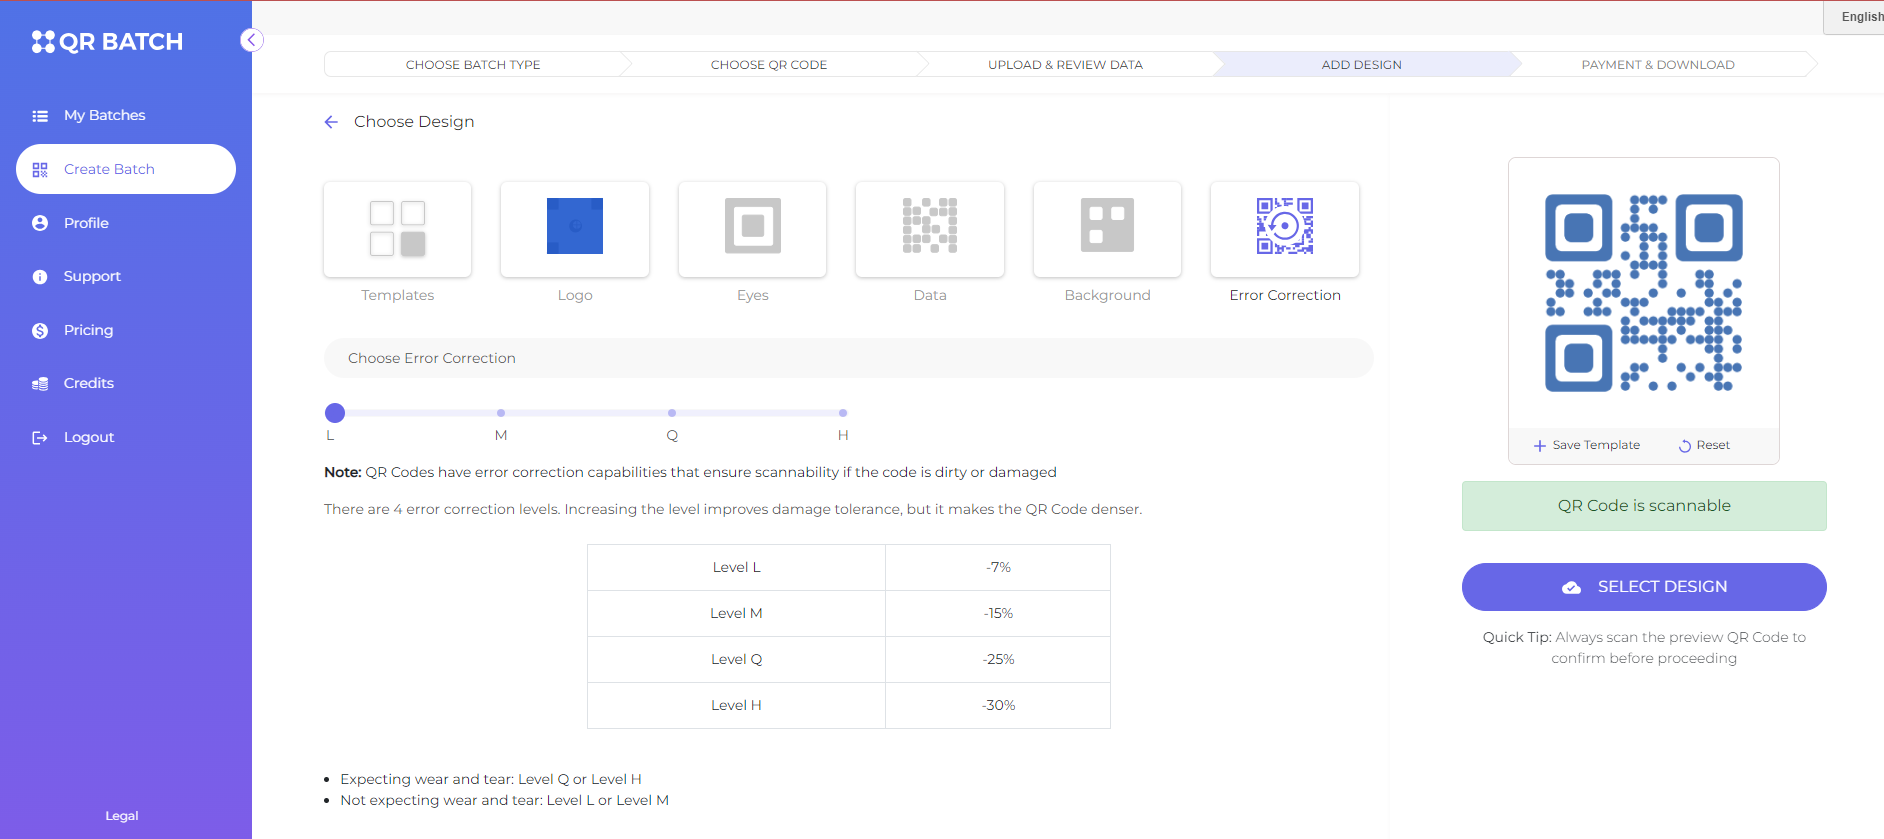The height and width of the screenshot is (839, 1884).
Task: Set error correction slider to M
Action: [501, 413]
